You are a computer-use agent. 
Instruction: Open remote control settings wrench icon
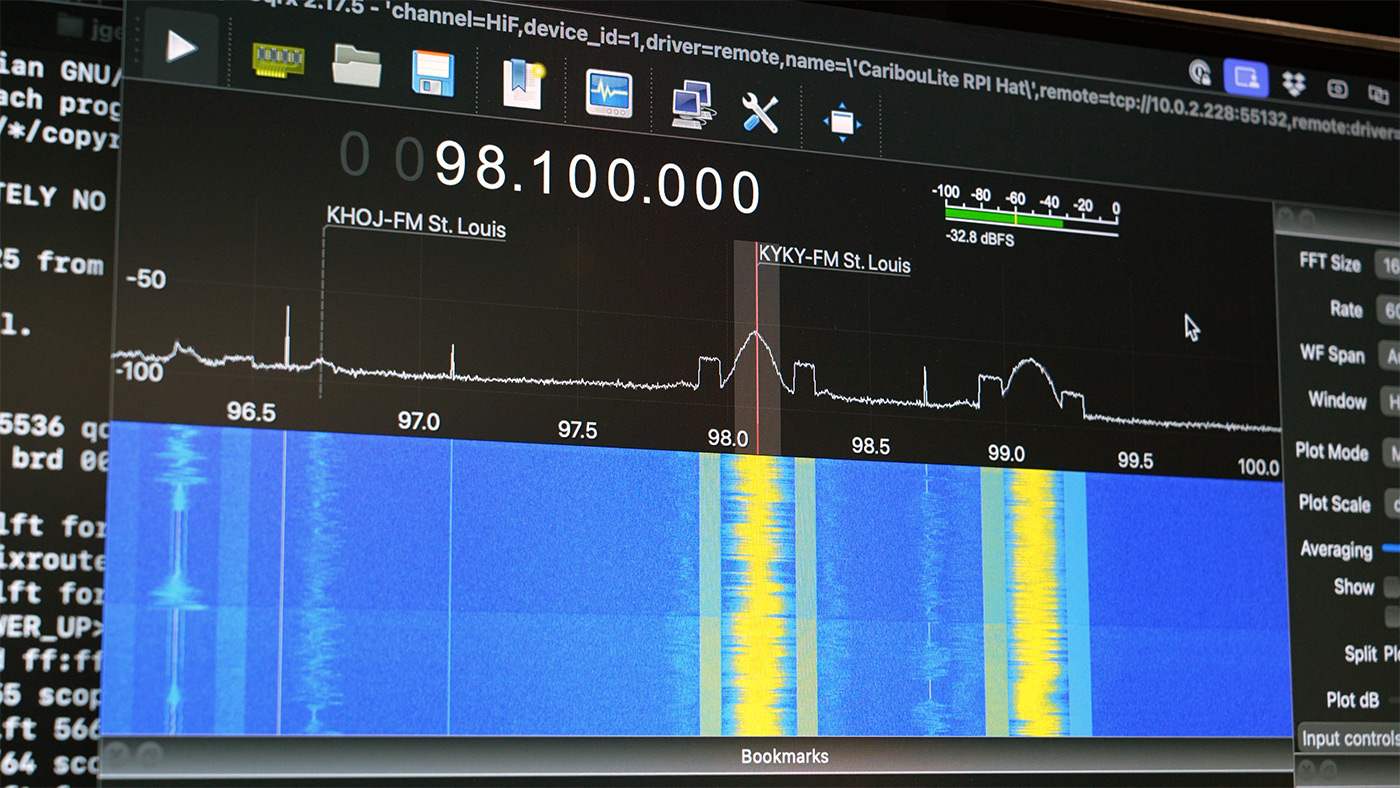pyautogui.click(x=760, y=112)
